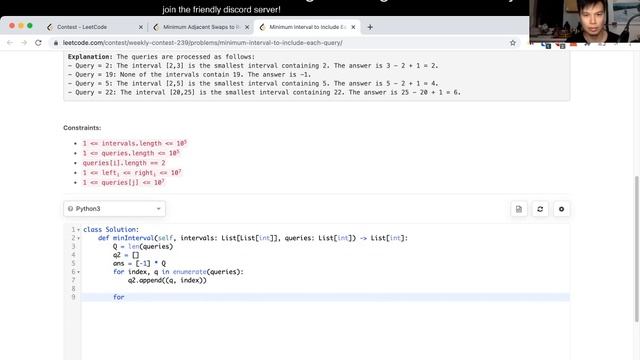
Task: Open the code template document icon
Action: click(x=519, y=209)
